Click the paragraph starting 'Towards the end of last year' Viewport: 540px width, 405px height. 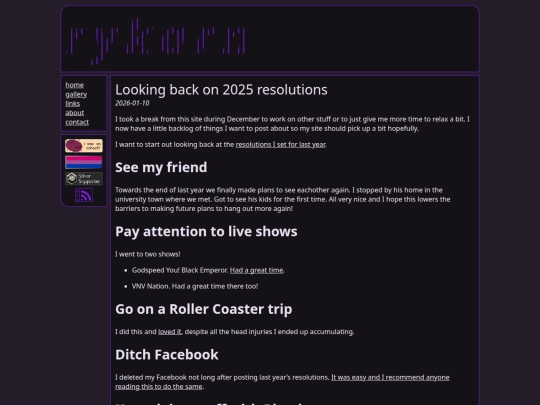(x=283, y=199)
